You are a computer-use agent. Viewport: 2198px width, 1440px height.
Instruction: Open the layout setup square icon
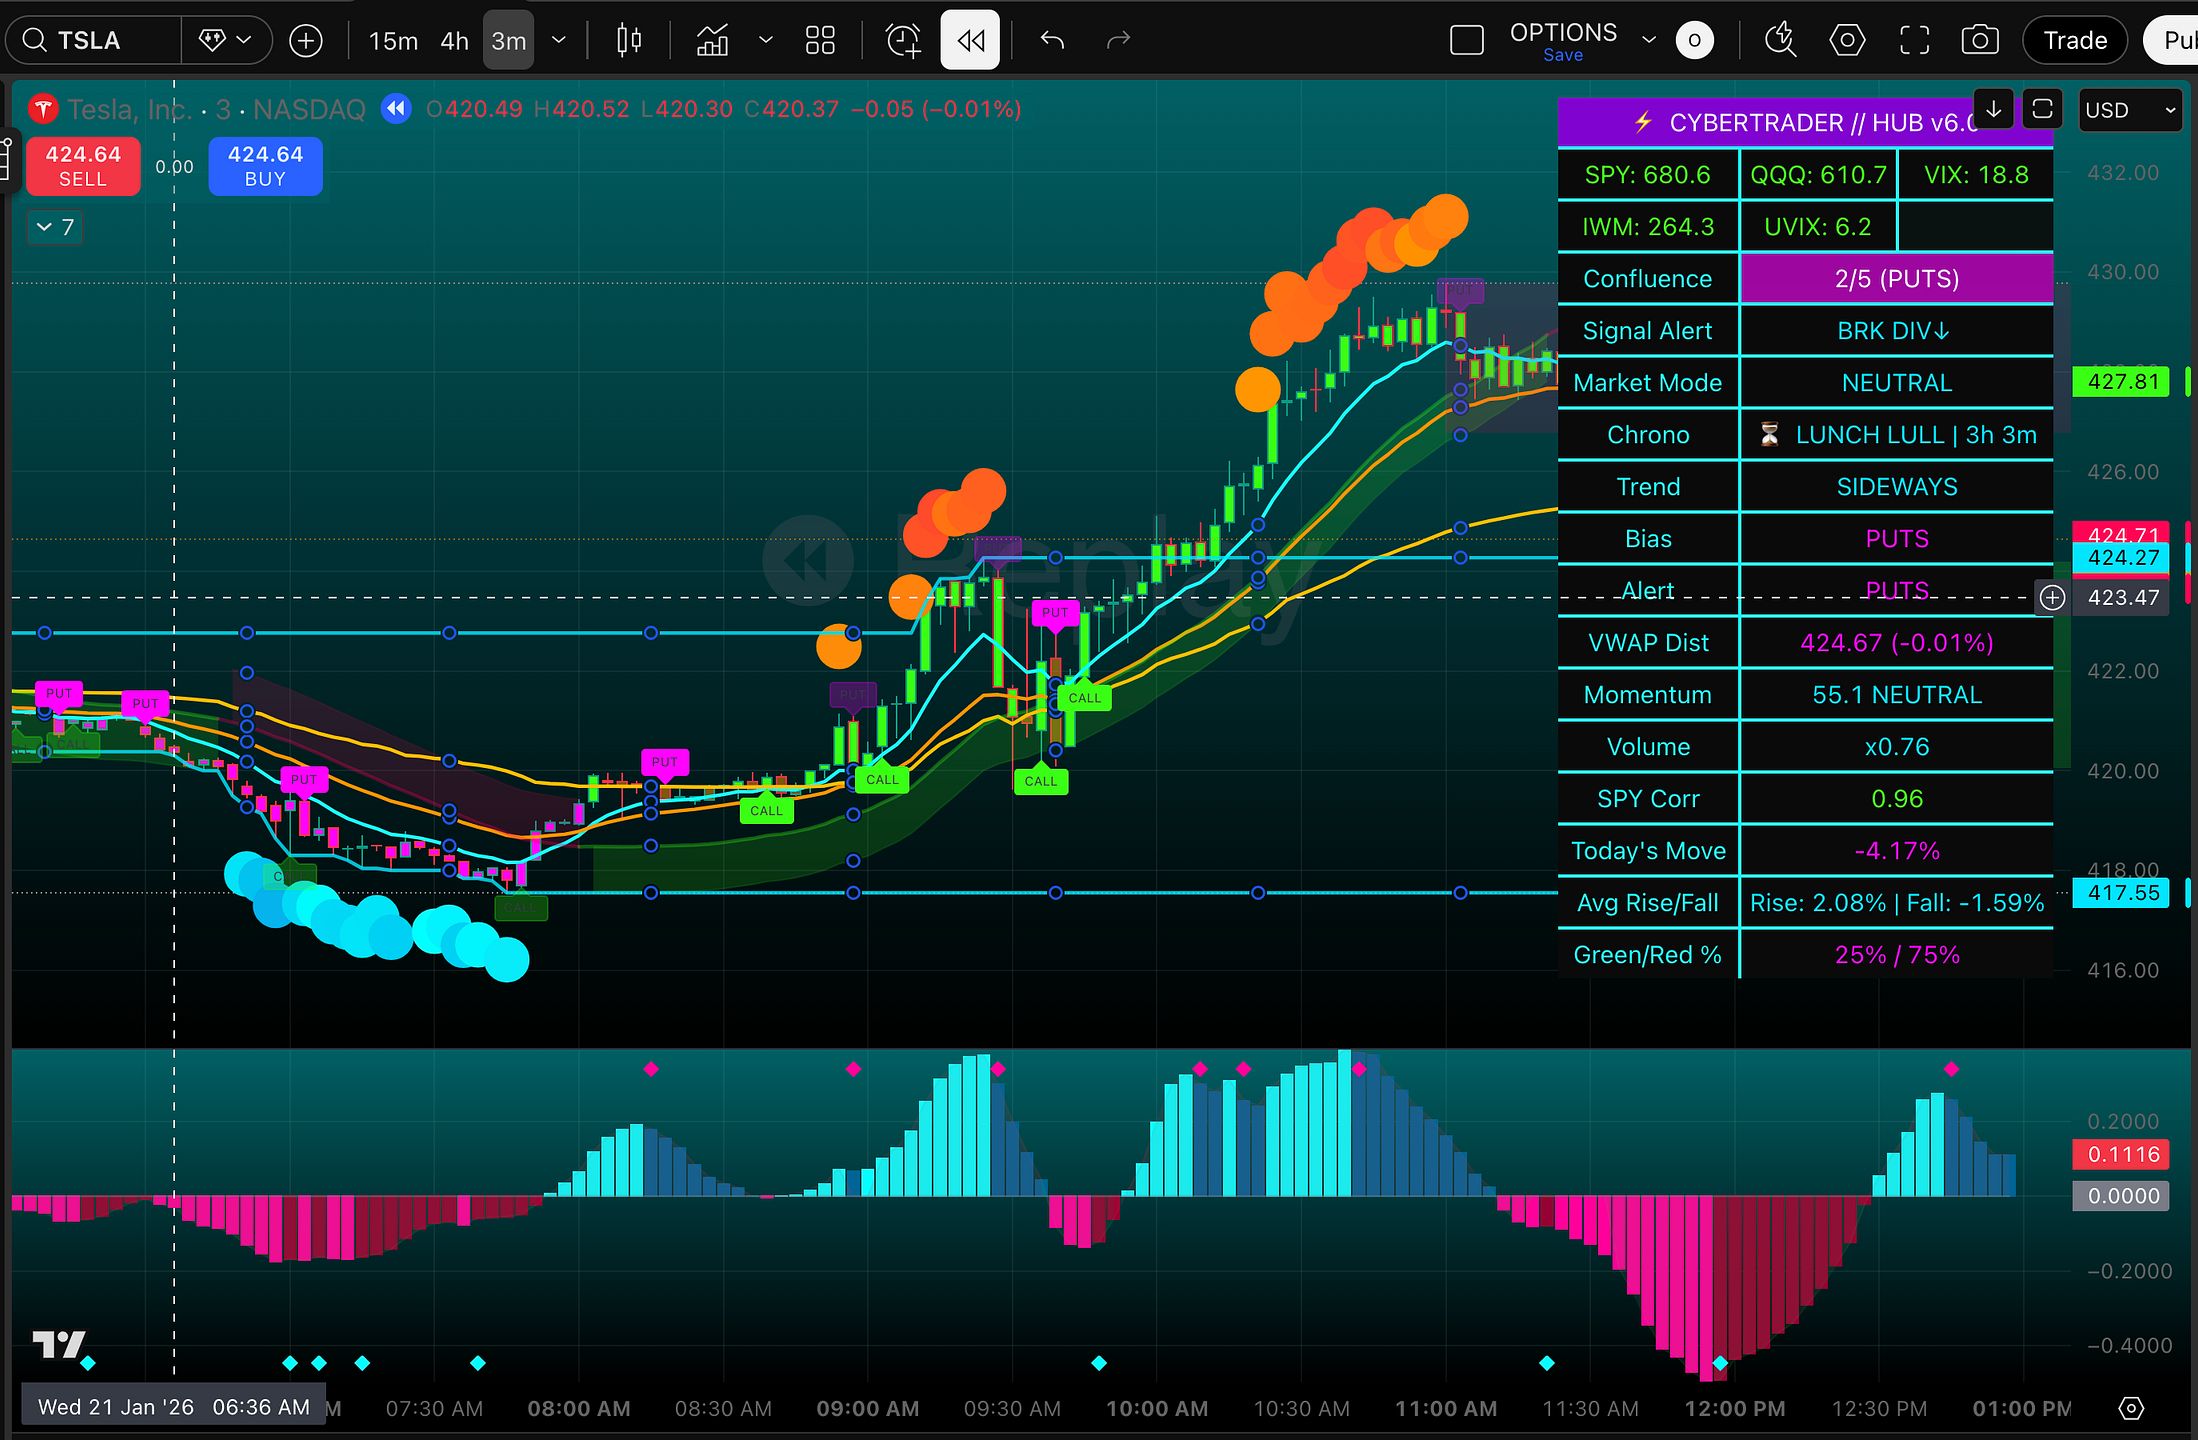click(x=1466, y=40)
